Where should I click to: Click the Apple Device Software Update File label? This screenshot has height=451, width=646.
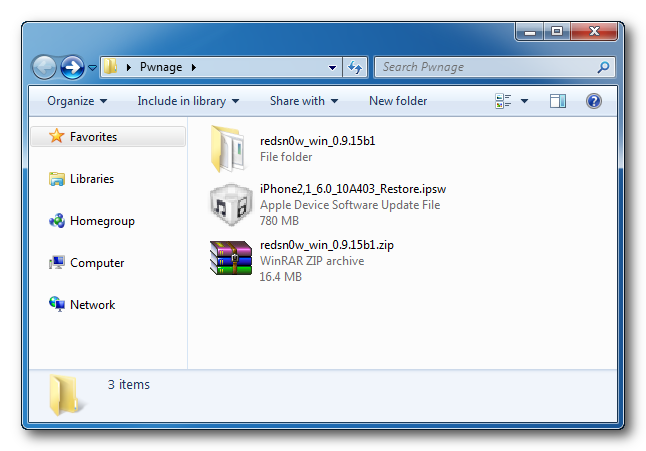click(350, 205)
